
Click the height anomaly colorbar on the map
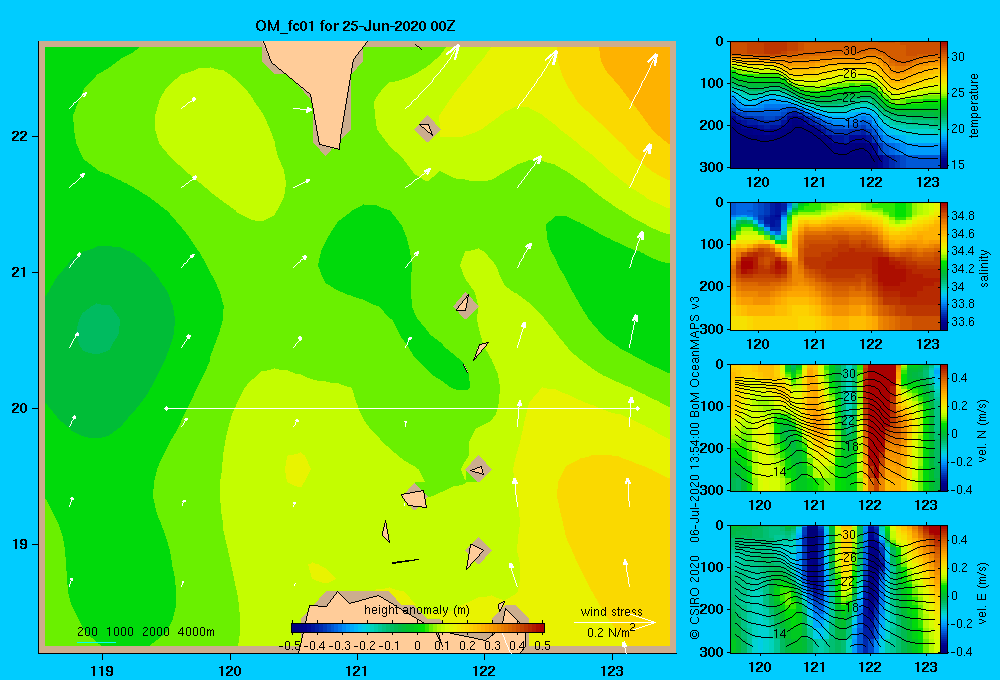coord(418,628)
